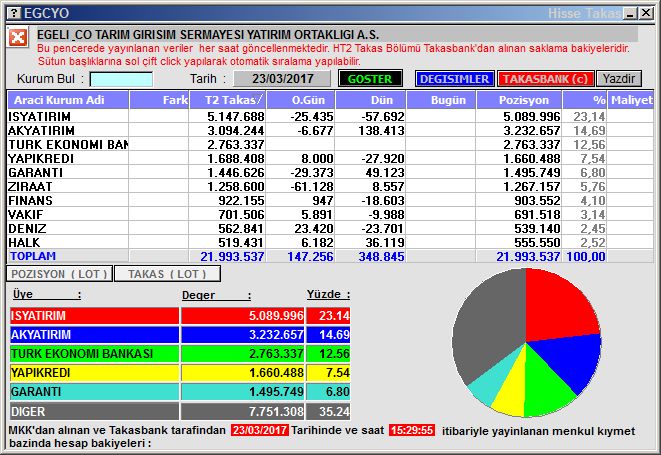Select the ISYATIRIM row in table
The image size is (661, 455).
tap(330, 116)
